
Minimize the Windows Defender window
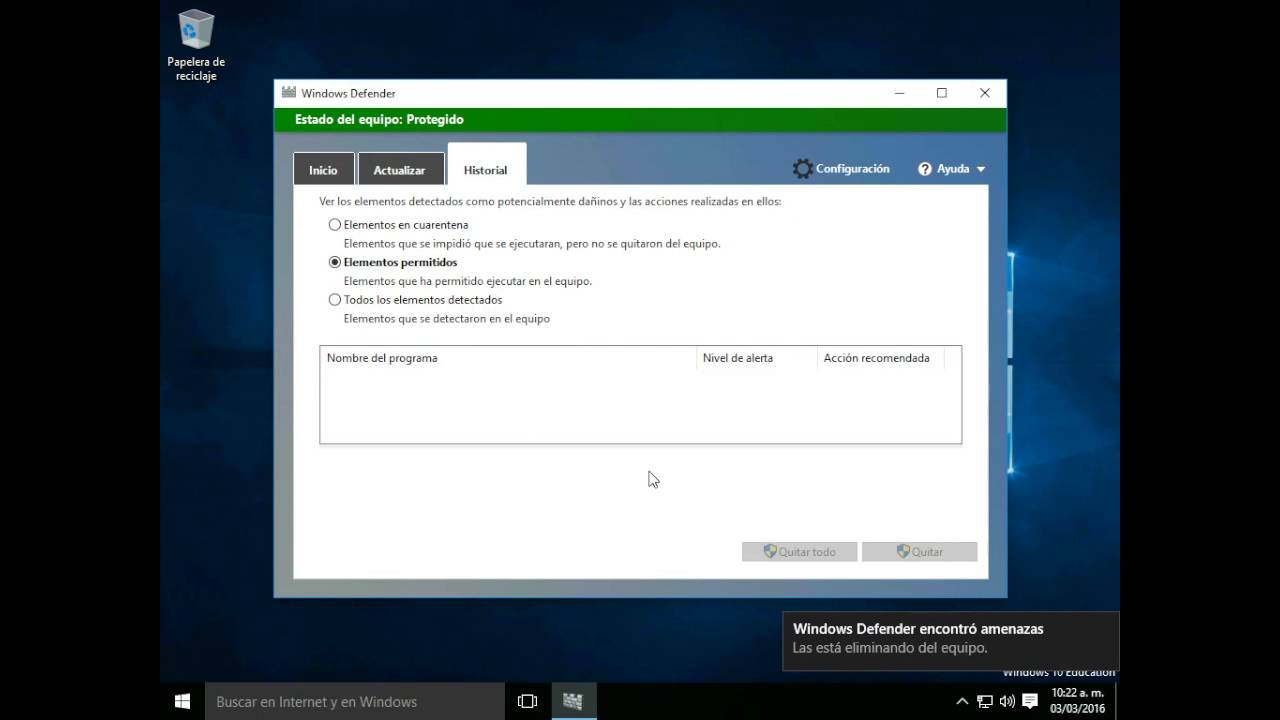[x=900, y=93]
